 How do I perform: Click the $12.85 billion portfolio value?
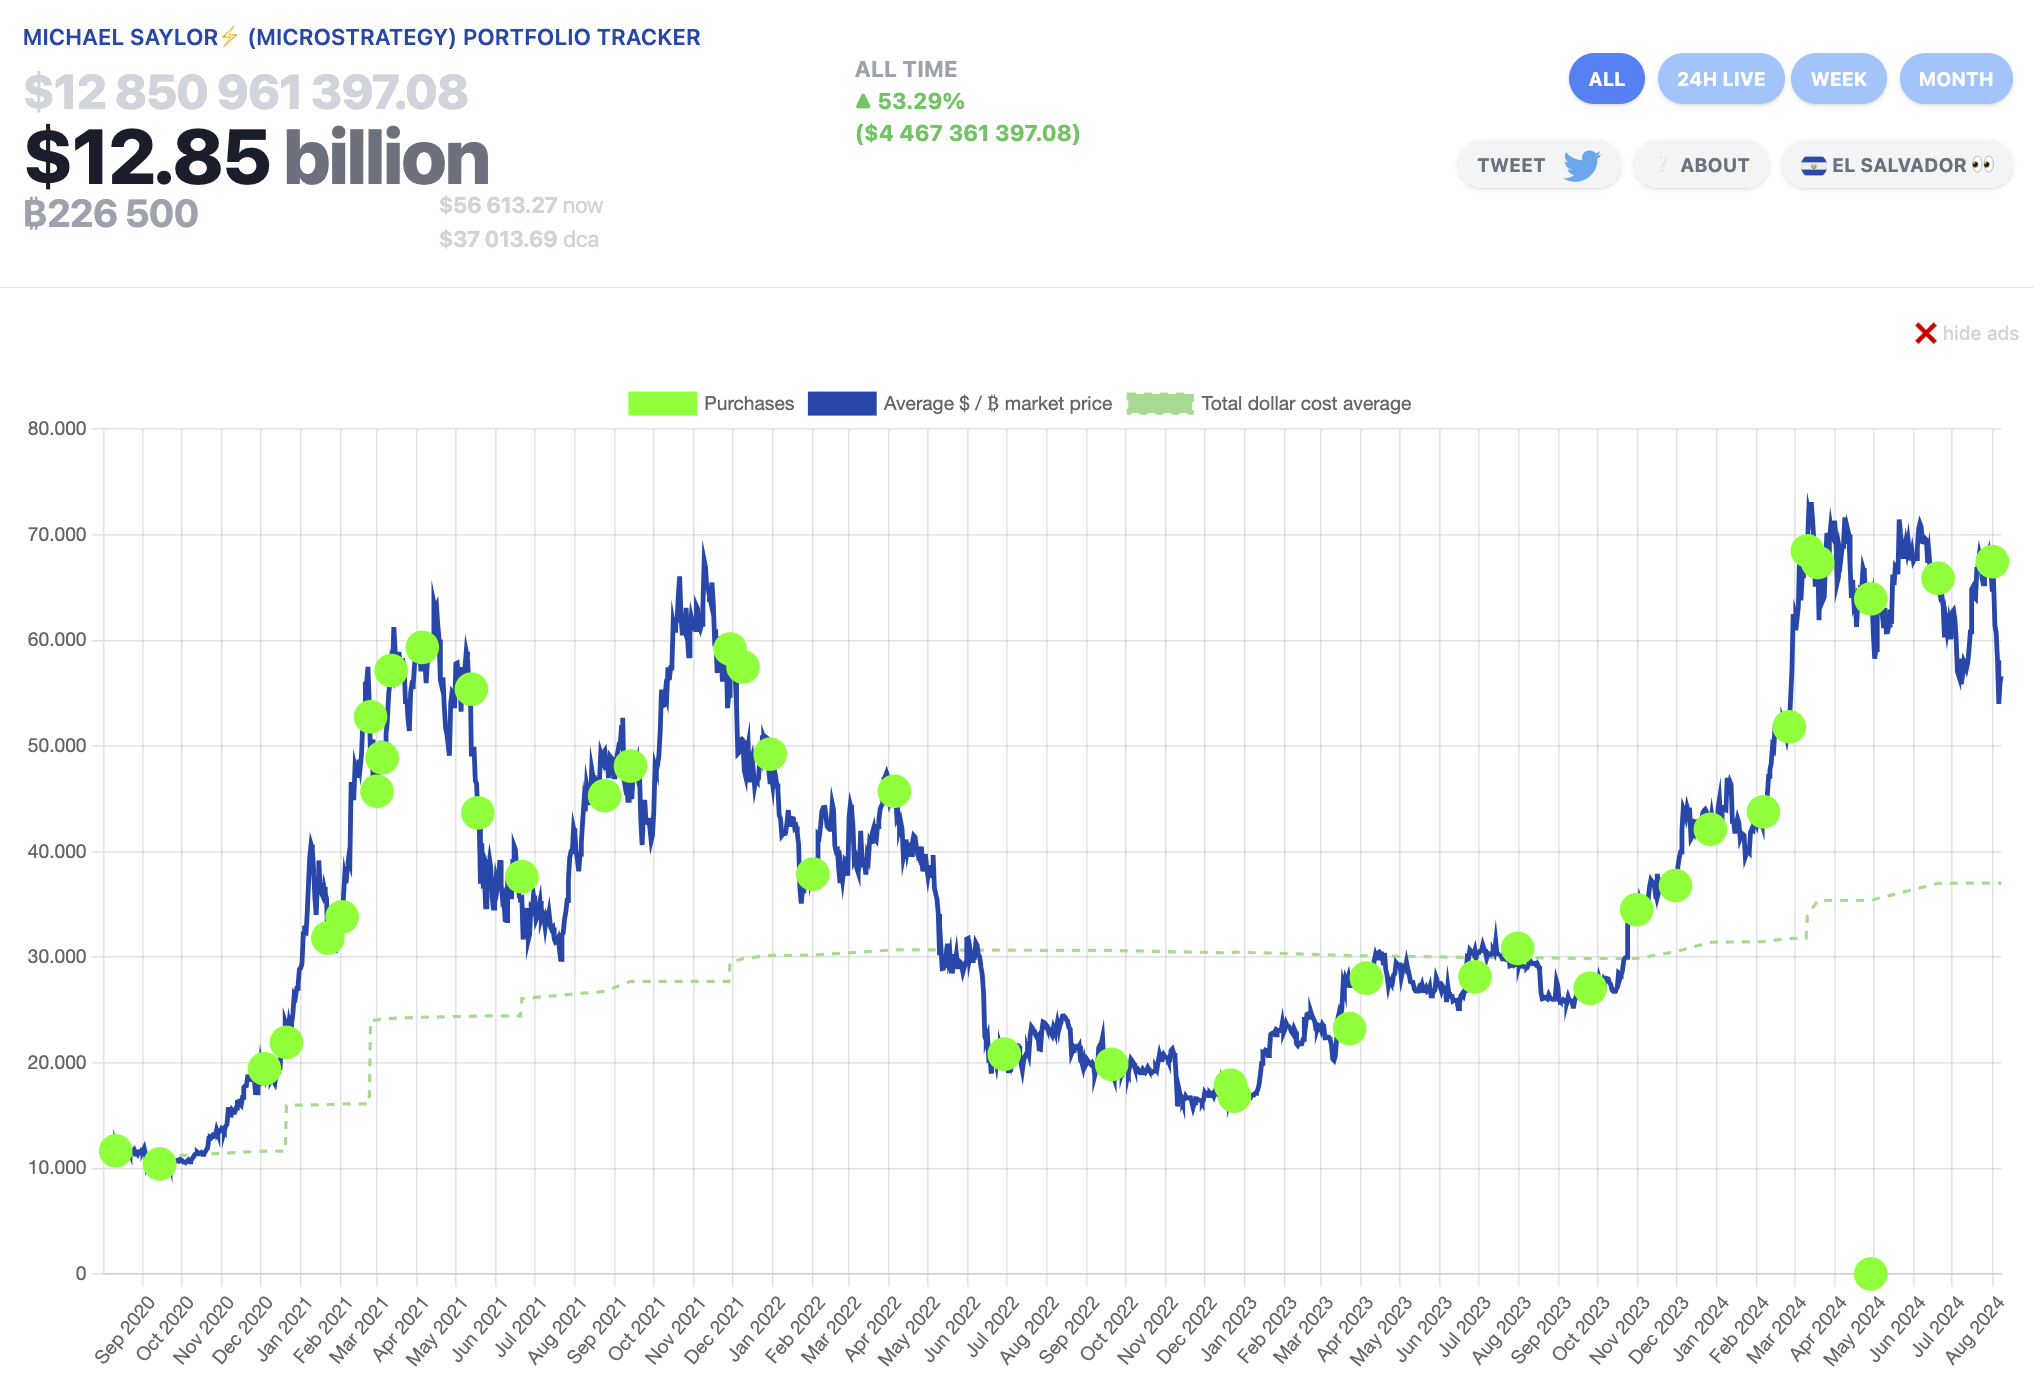257,157
